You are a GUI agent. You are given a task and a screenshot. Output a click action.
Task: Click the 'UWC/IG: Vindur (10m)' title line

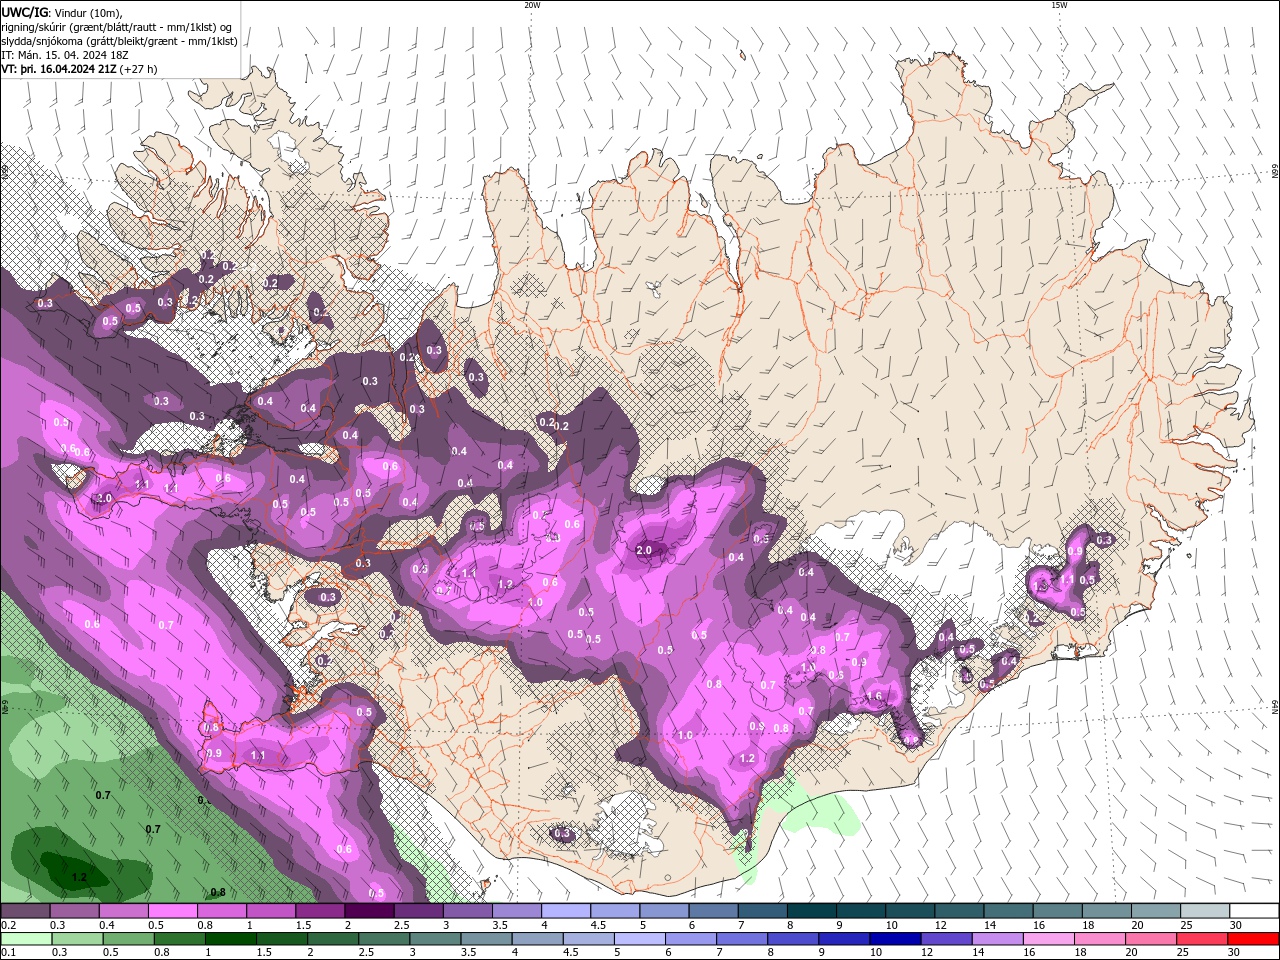pos(61,12)
